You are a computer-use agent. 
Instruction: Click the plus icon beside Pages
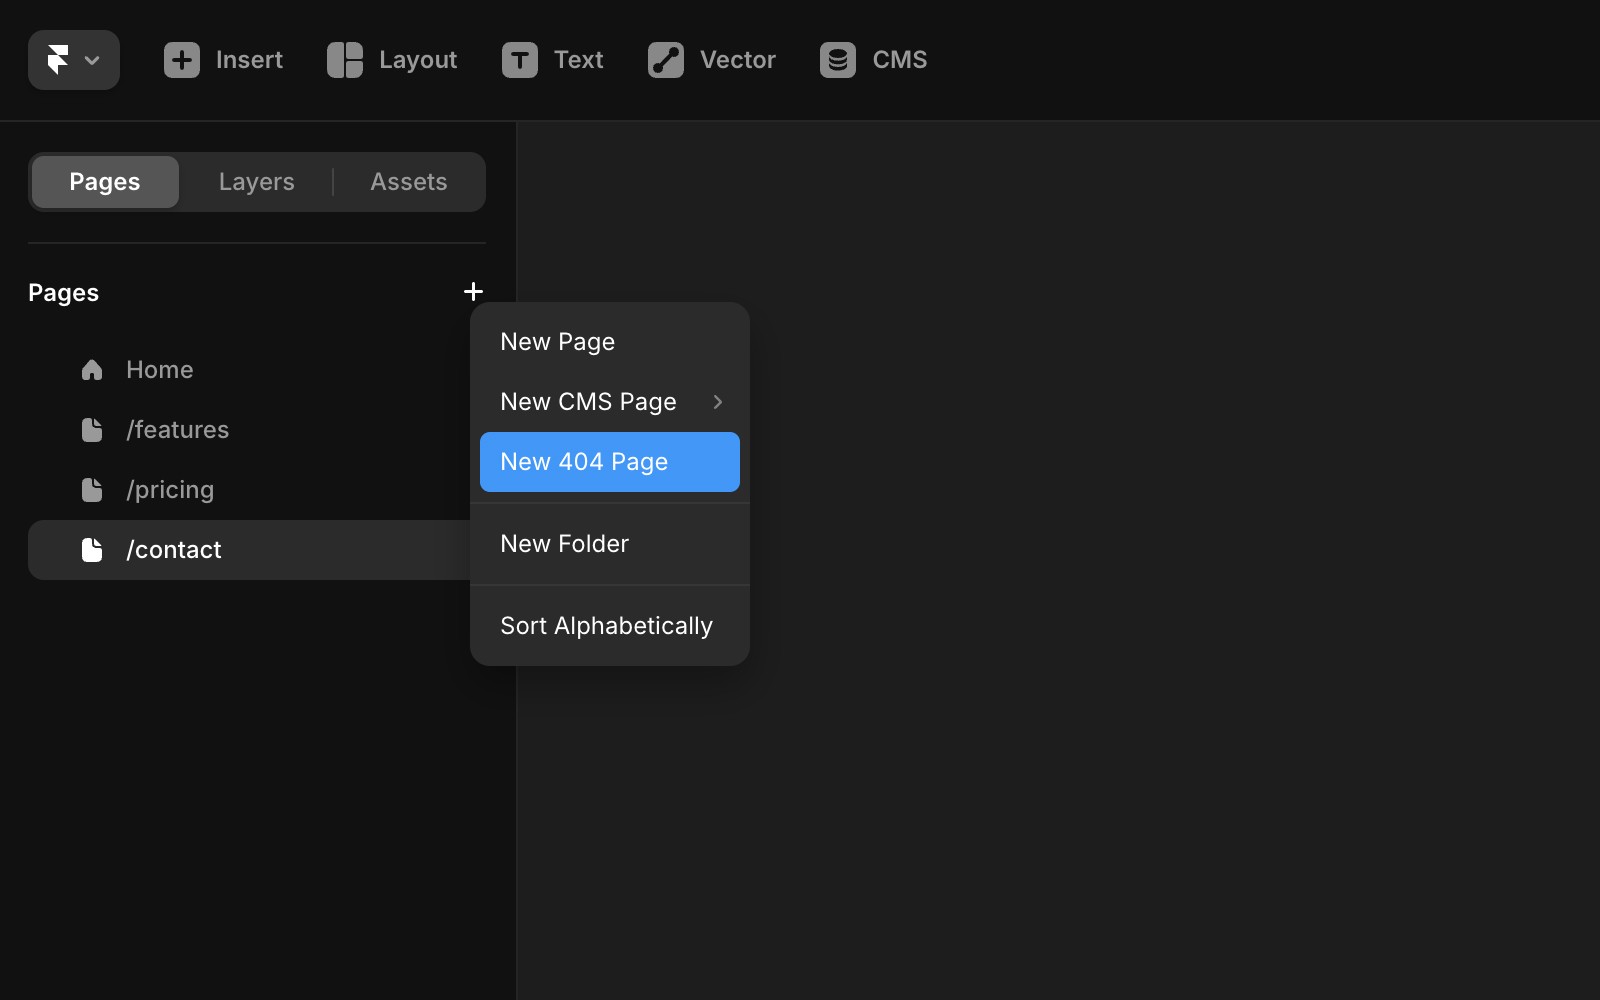point(474,292)
